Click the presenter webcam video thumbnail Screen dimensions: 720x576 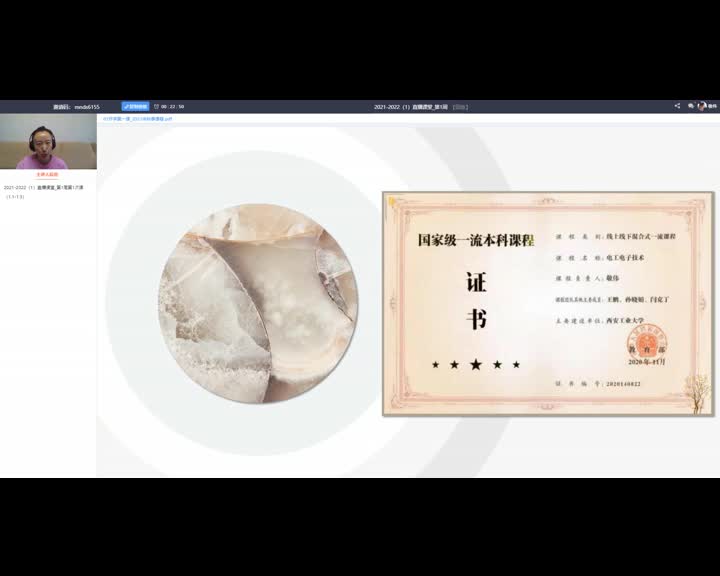coord(48,141)
